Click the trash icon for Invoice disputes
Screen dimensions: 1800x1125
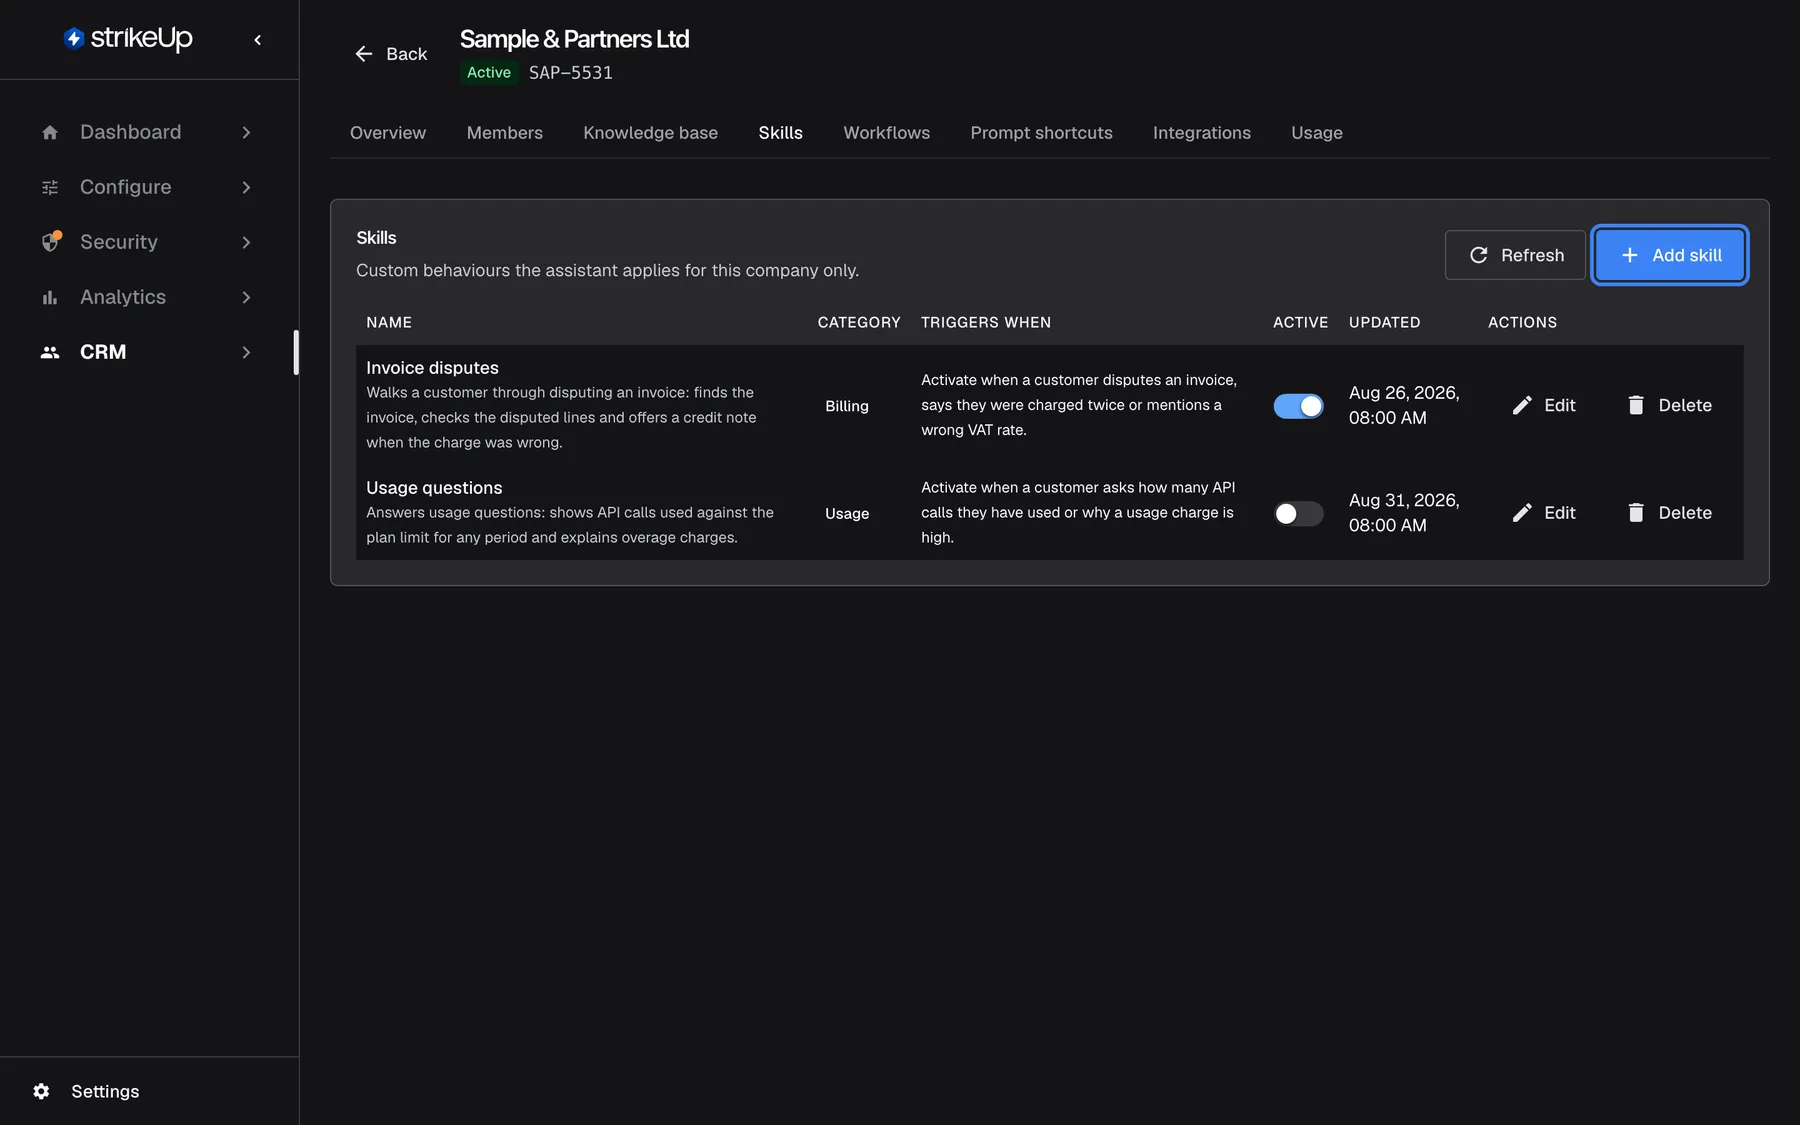click(1636, 405)
